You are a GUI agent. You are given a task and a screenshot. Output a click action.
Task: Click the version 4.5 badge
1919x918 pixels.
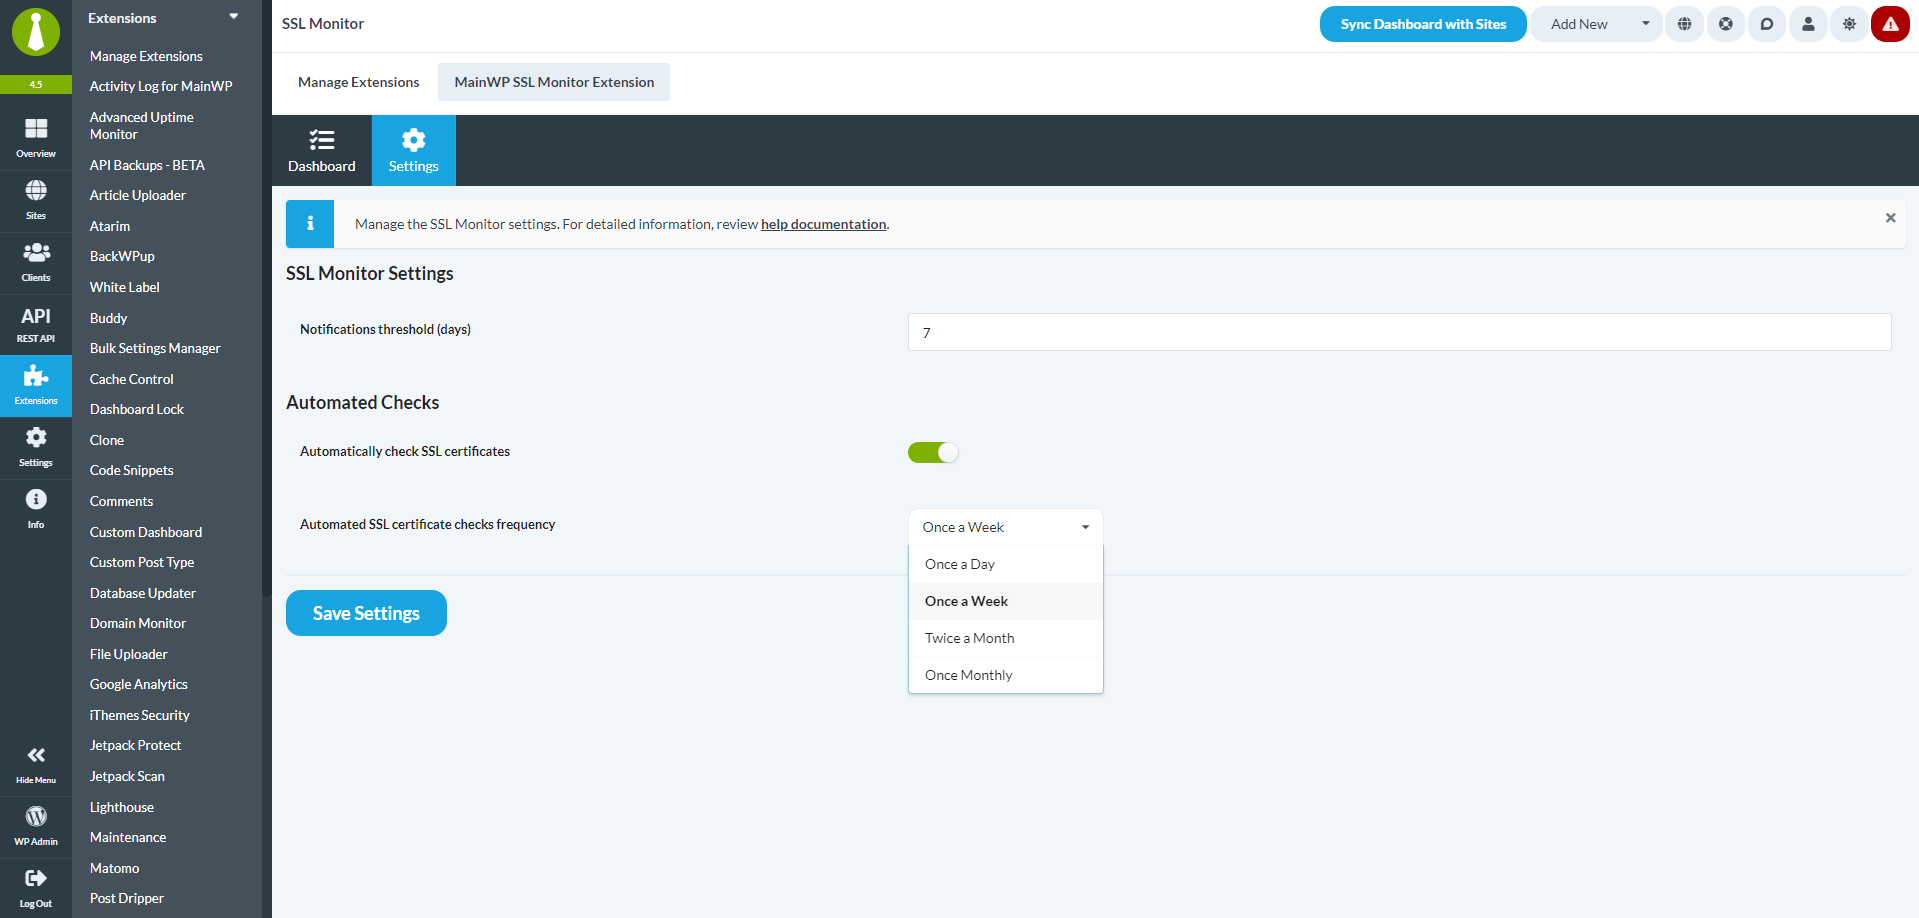[36, 85]
